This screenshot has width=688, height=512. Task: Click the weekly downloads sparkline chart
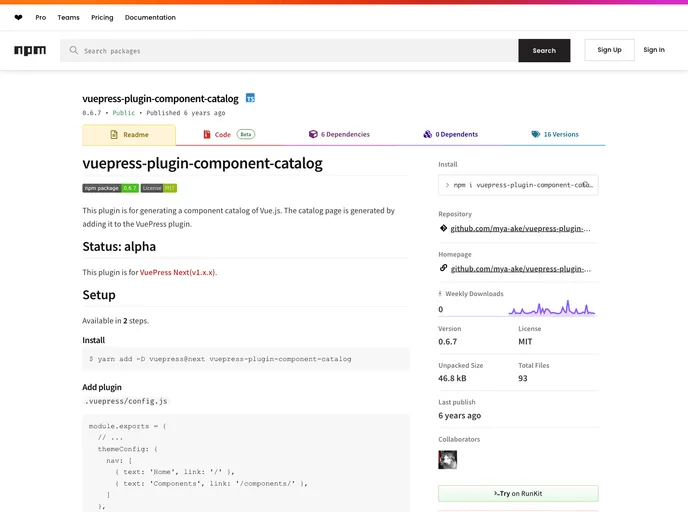click(552, 308)
